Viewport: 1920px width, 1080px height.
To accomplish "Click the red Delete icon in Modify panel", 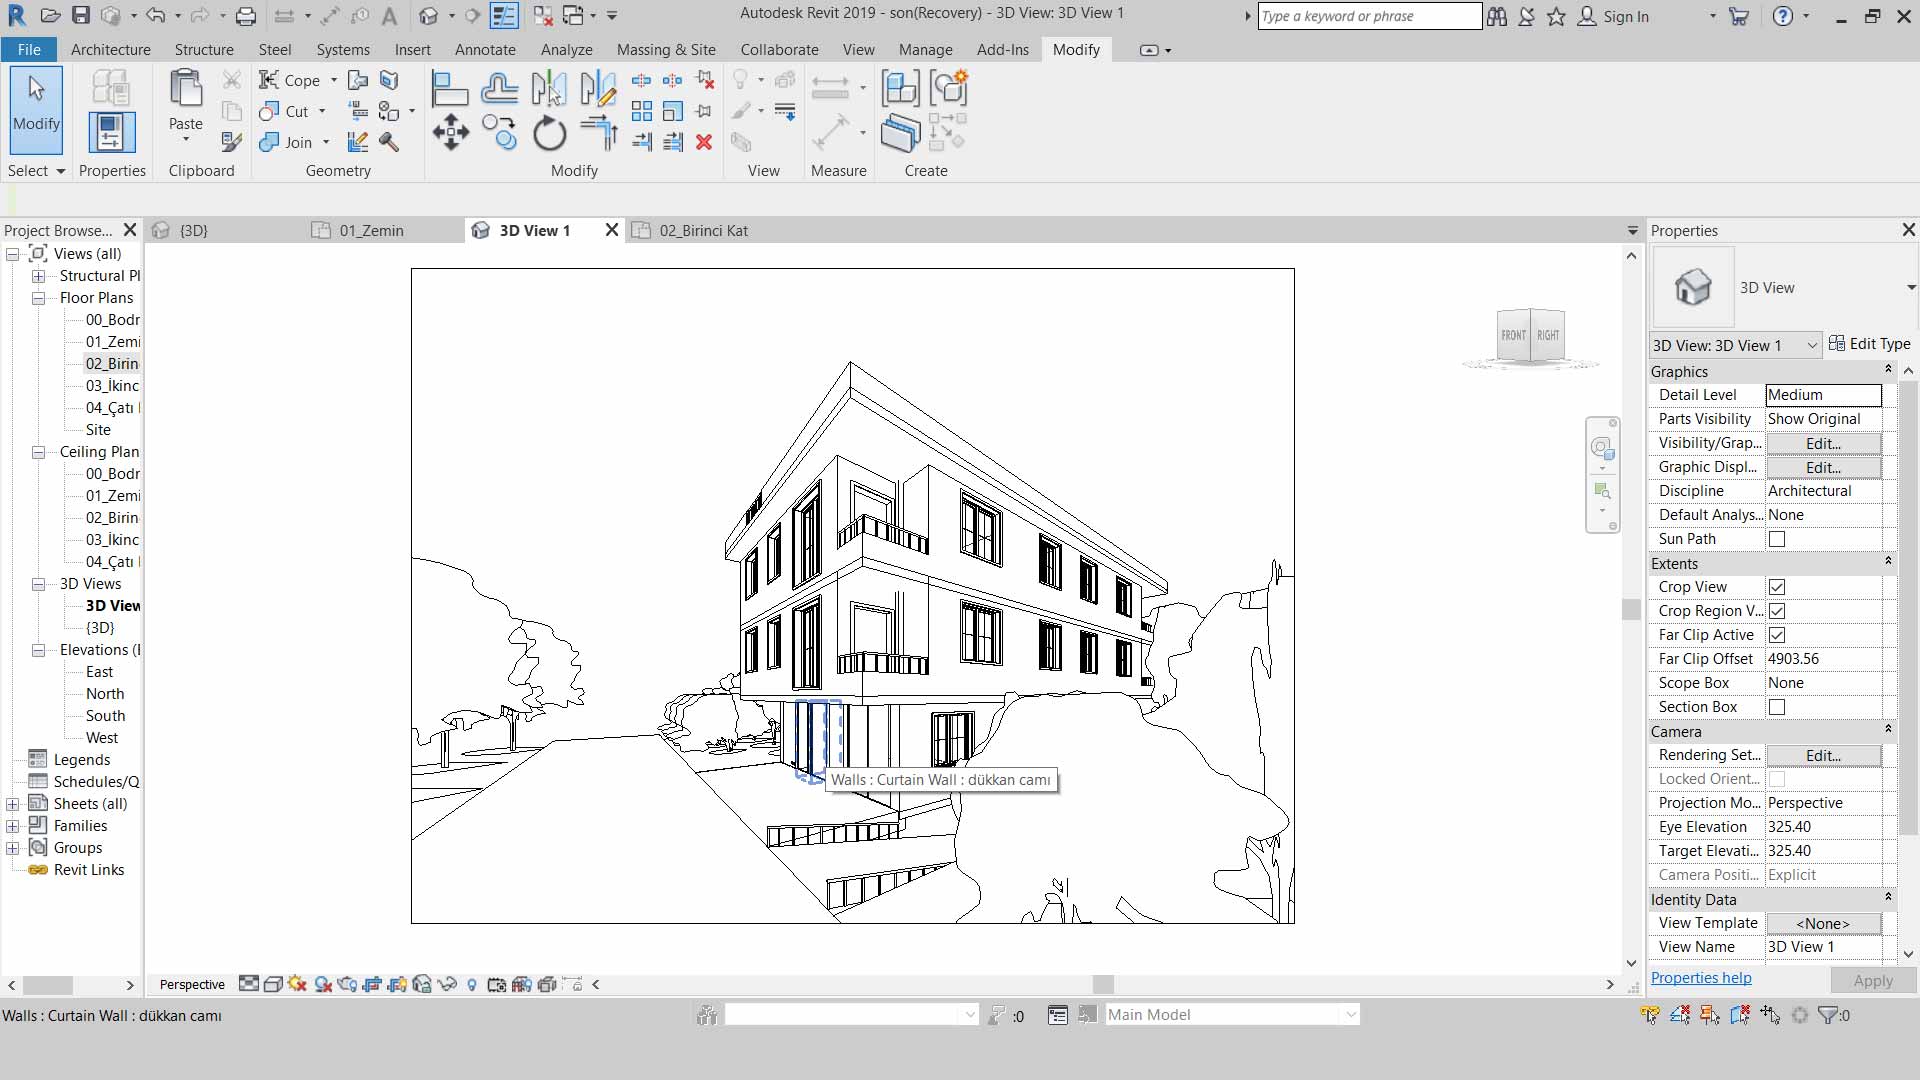I will [x=704, y=142].
